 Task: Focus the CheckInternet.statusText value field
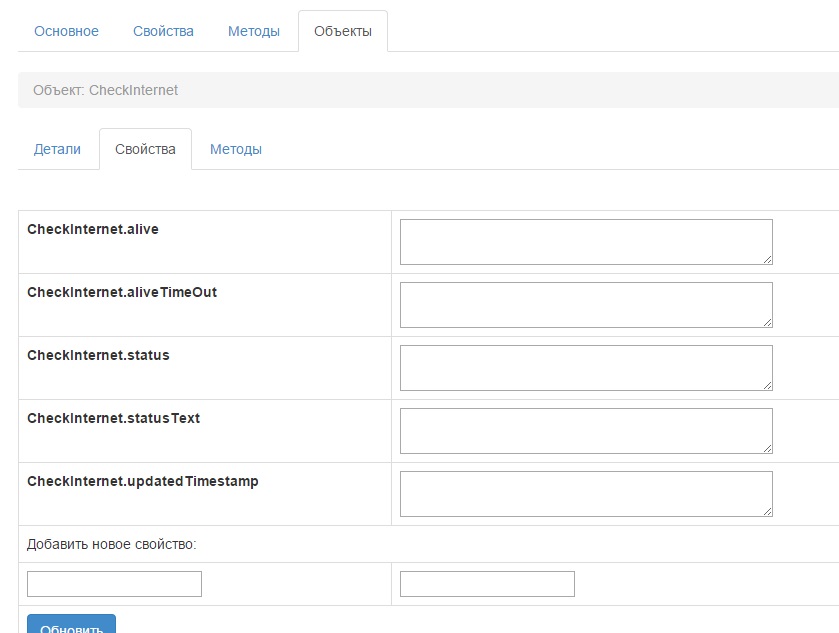pos(585,431)
